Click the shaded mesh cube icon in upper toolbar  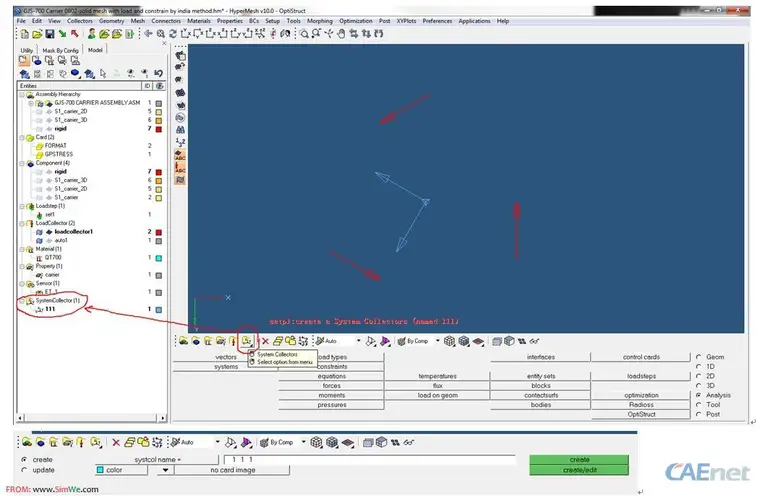coord(464,341)
